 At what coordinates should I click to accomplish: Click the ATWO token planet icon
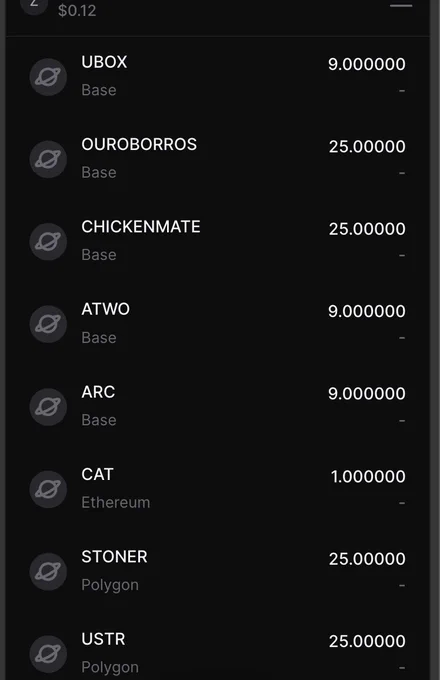[x=48, y=324]
